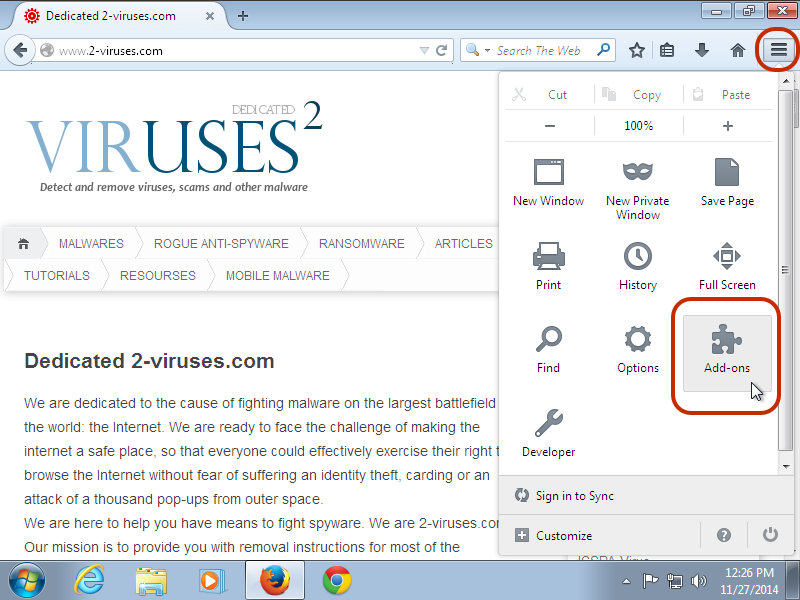Click menu panel scrollbar down arrow
Screen dimensions: 800x600
tap(786, 466)
